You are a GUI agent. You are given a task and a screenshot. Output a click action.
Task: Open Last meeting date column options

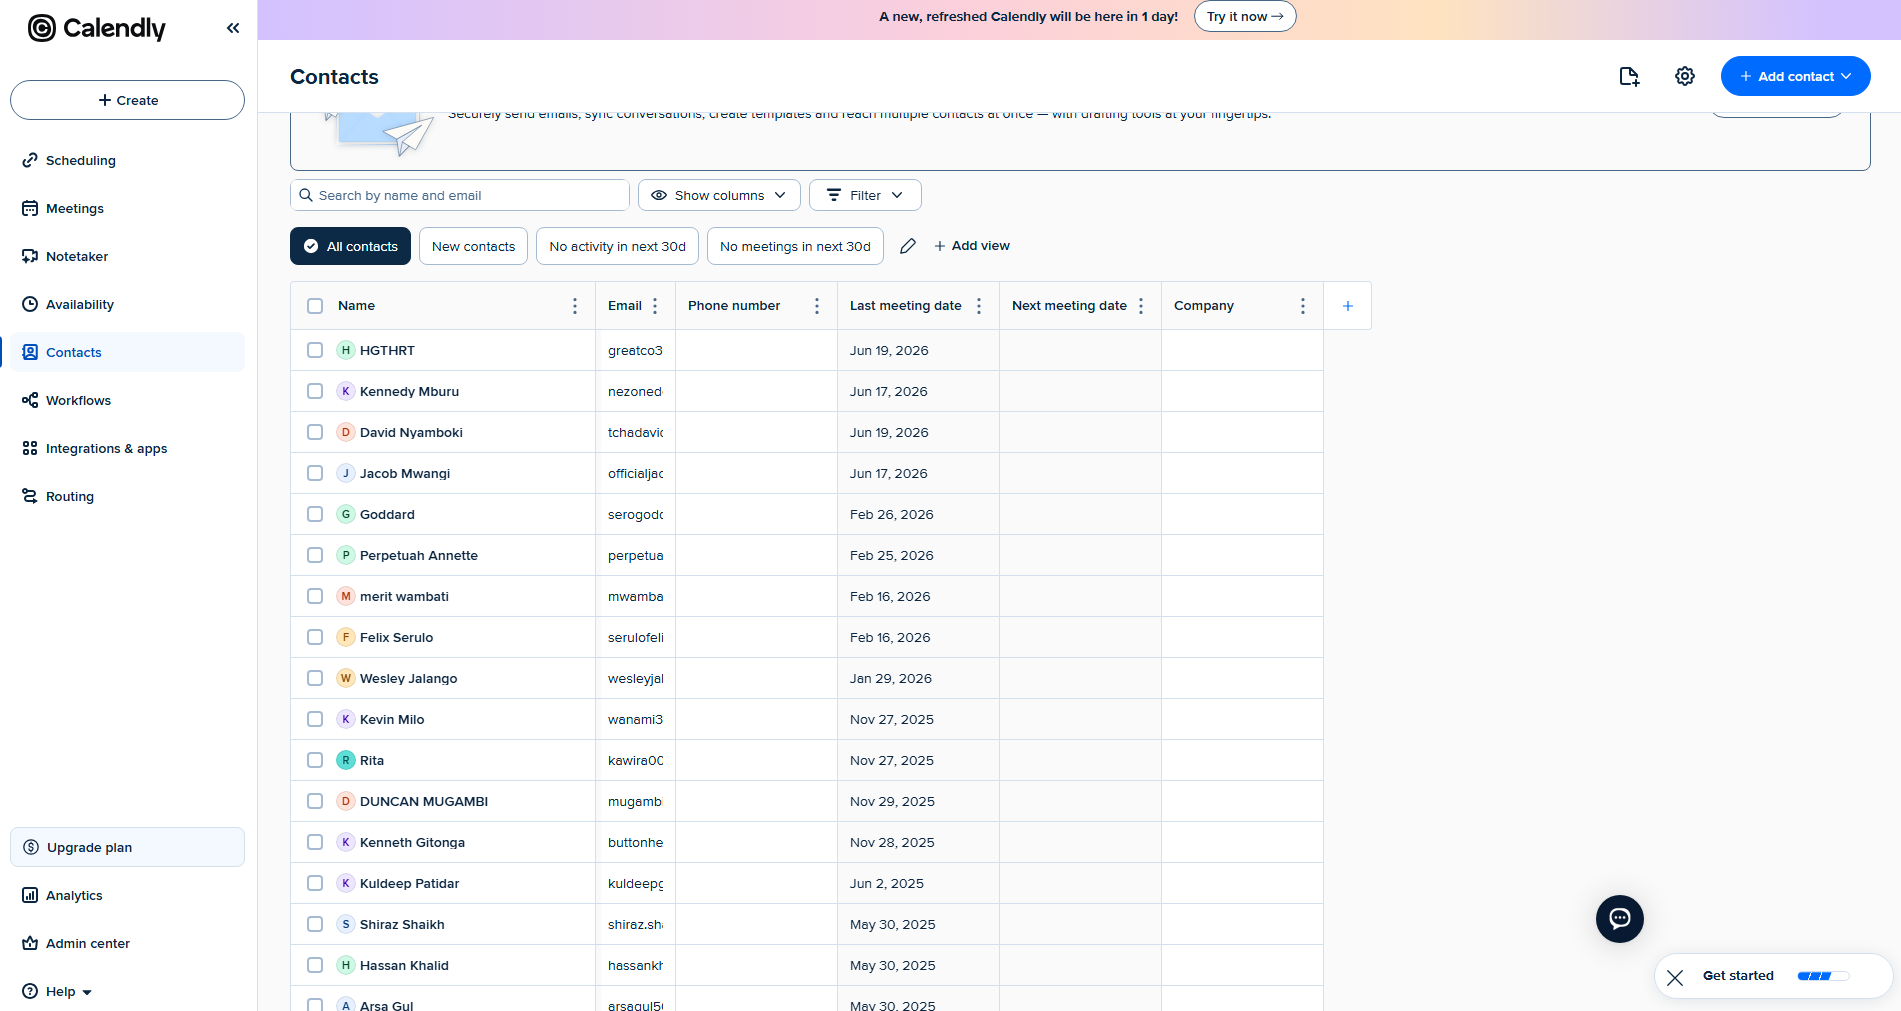tap(979, 306)
